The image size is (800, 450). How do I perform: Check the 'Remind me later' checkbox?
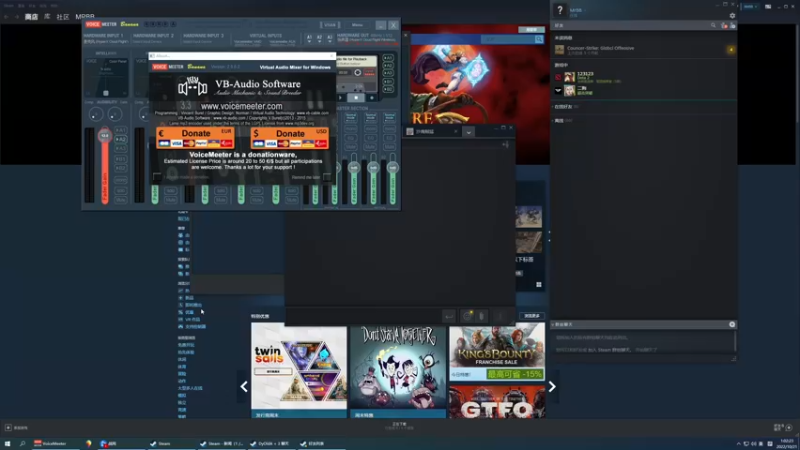pos(327,177)
